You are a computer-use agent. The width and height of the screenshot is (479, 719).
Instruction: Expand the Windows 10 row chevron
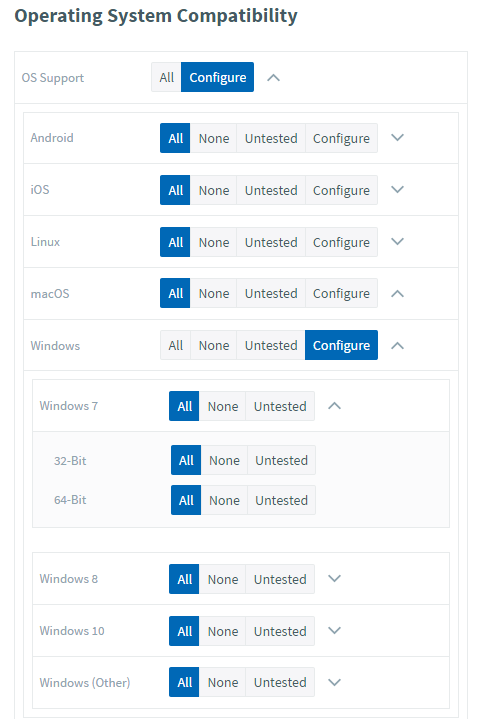tap(335, 631)
